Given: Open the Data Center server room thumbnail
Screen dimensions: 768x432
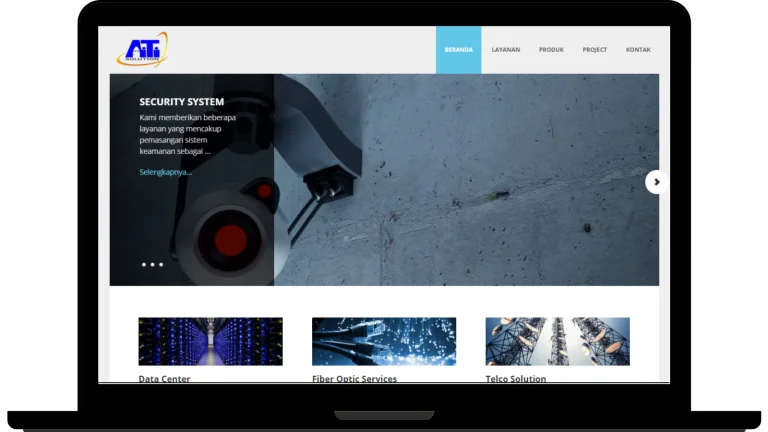Looking at the screenshot, I should [x=210, y=341].
